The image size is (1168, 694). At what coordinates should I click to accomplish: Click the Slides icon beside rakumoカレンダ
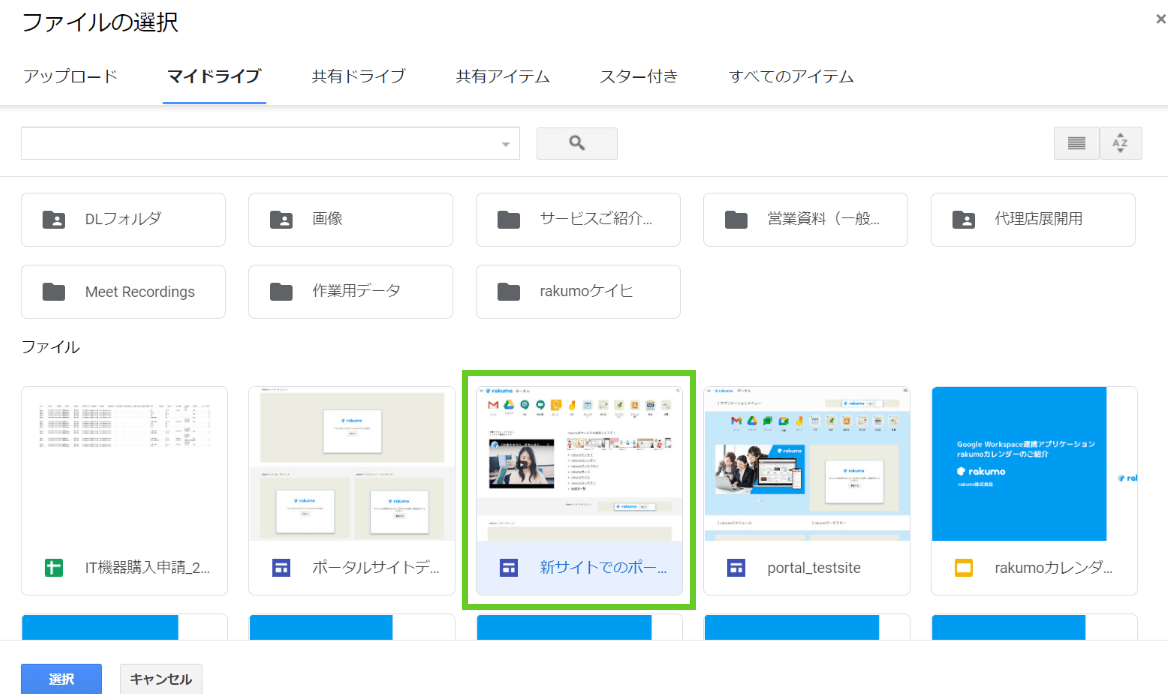pos(964,568)
